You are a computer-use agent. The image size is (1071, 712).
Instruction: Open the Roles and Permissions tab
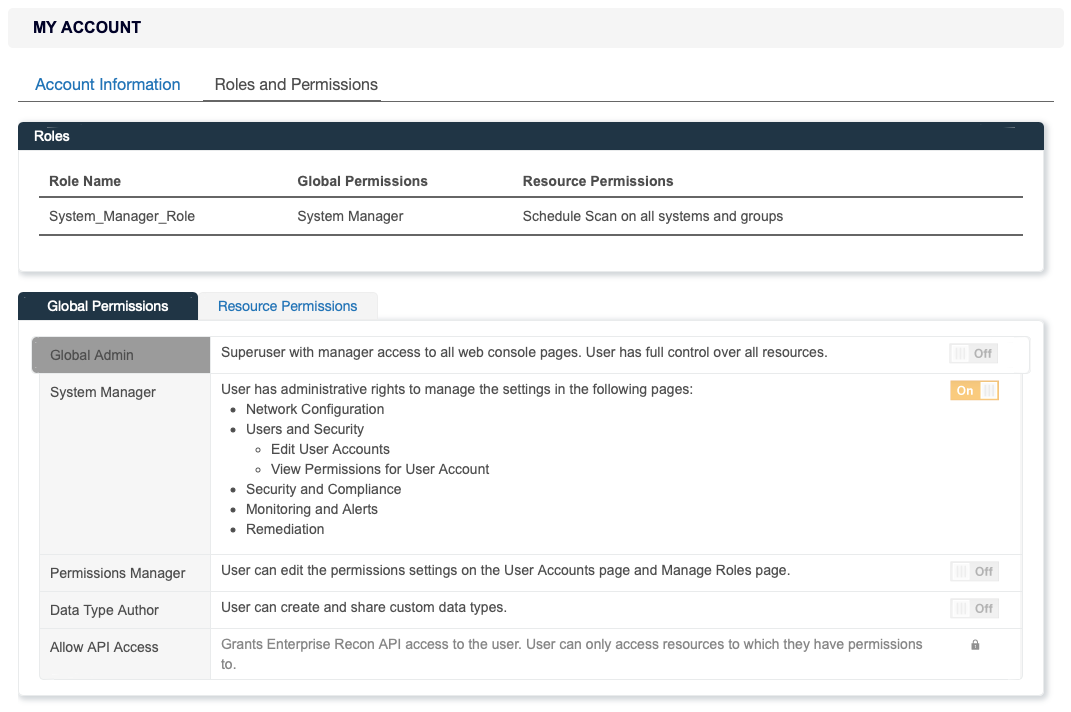pyautogui.click(x=292, y=84)
